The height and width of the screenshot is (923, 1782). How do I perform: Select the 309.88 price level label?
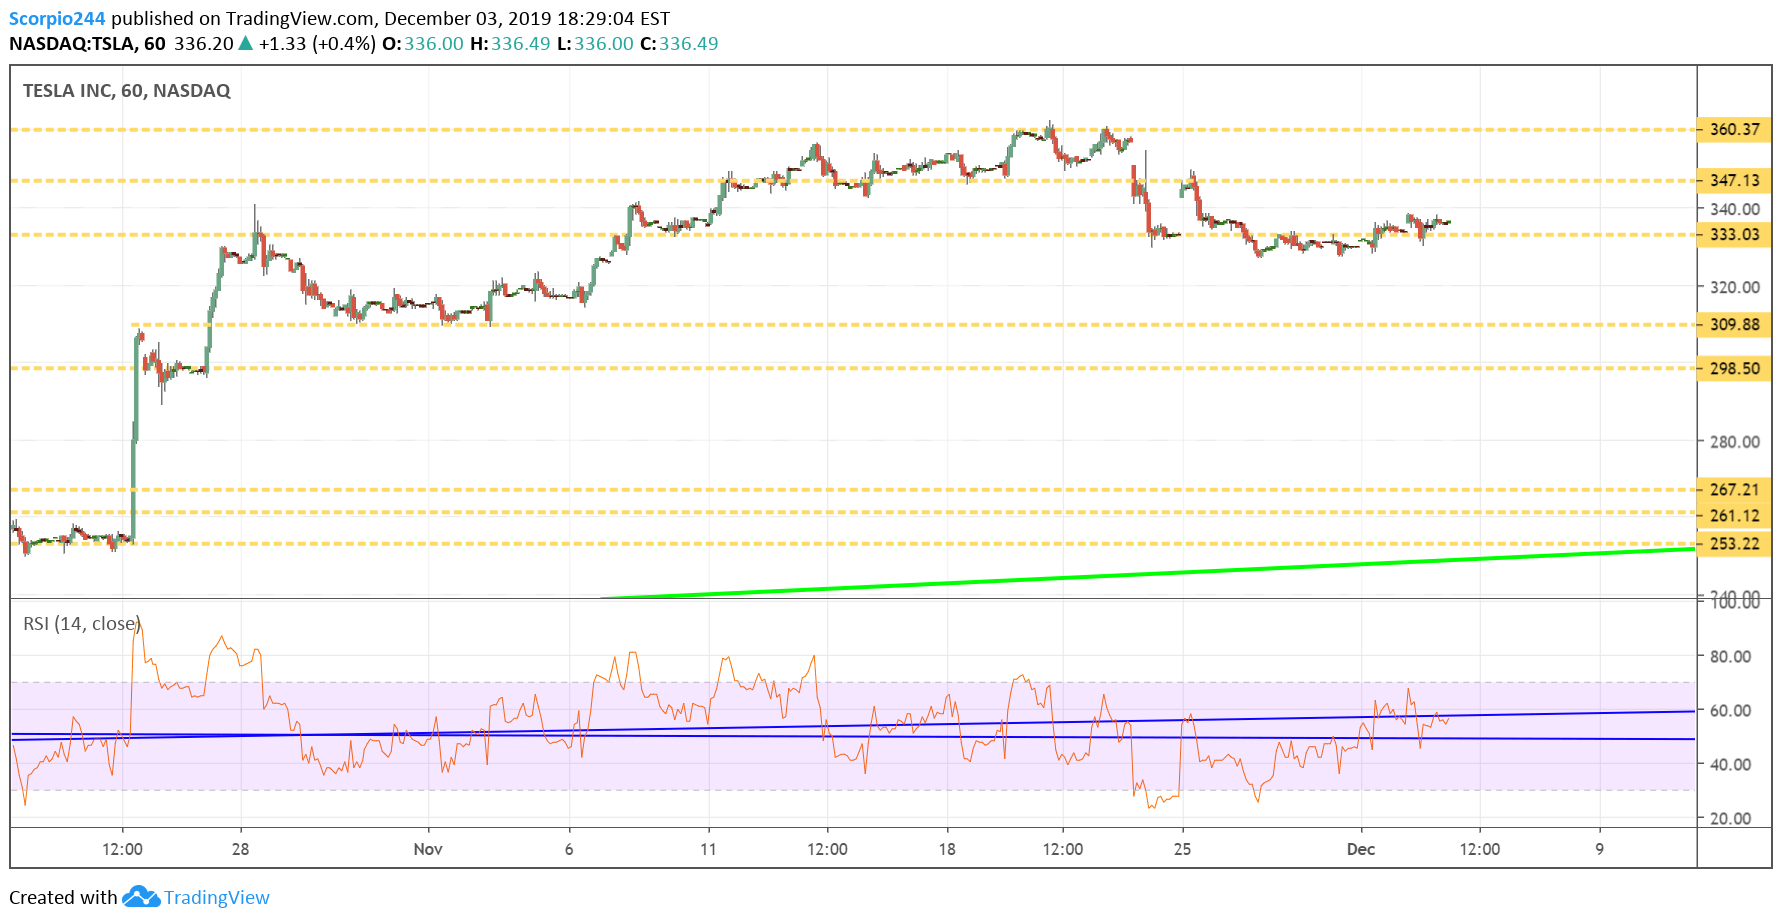(1734, 324)
